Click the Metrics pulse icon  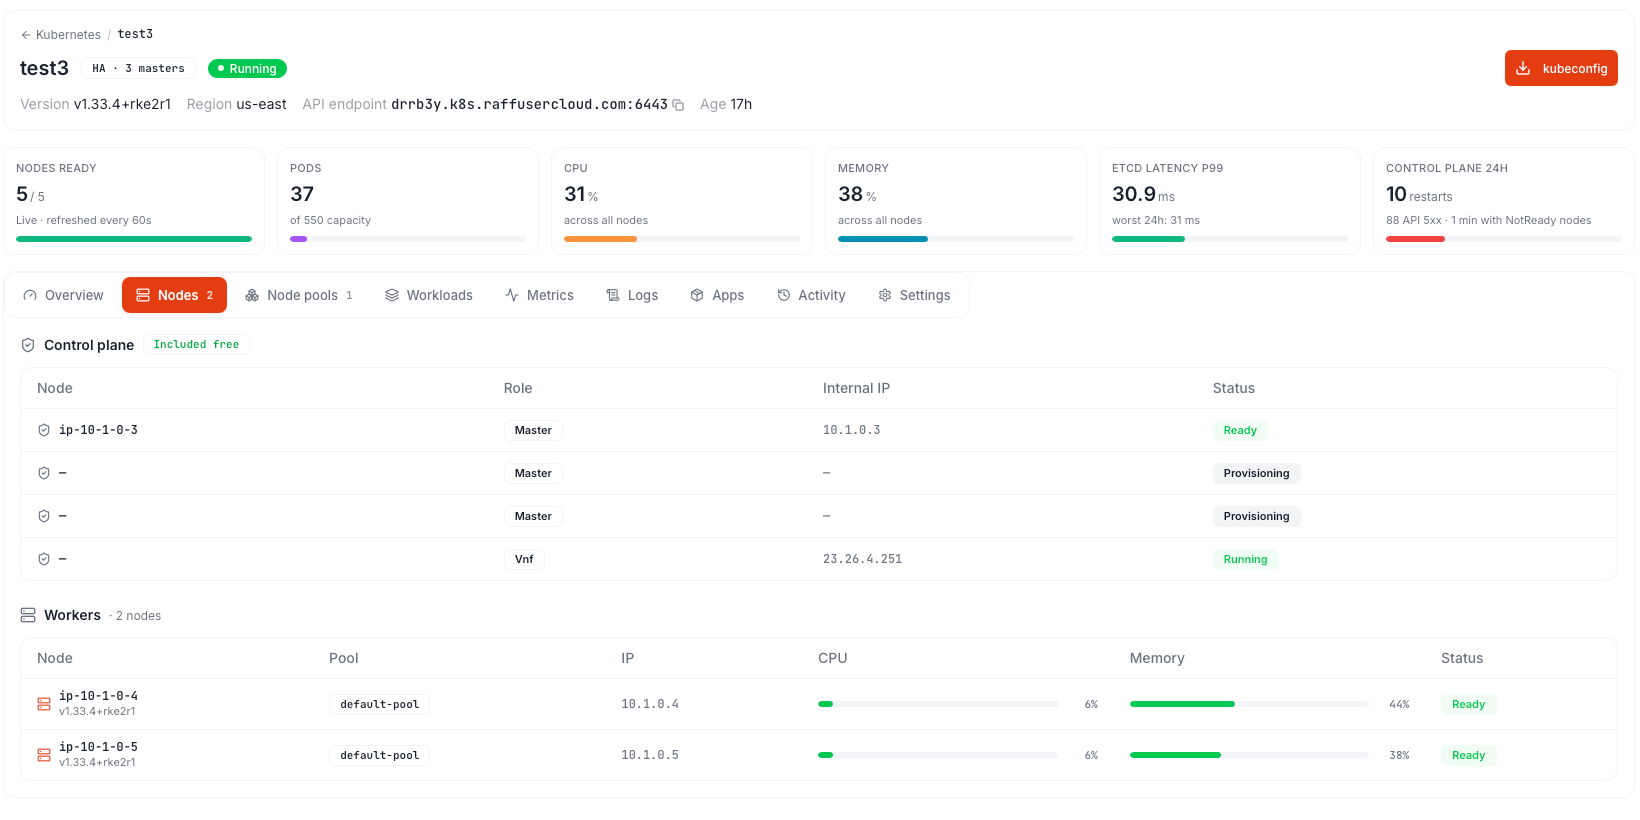click(x=512, y=295)
